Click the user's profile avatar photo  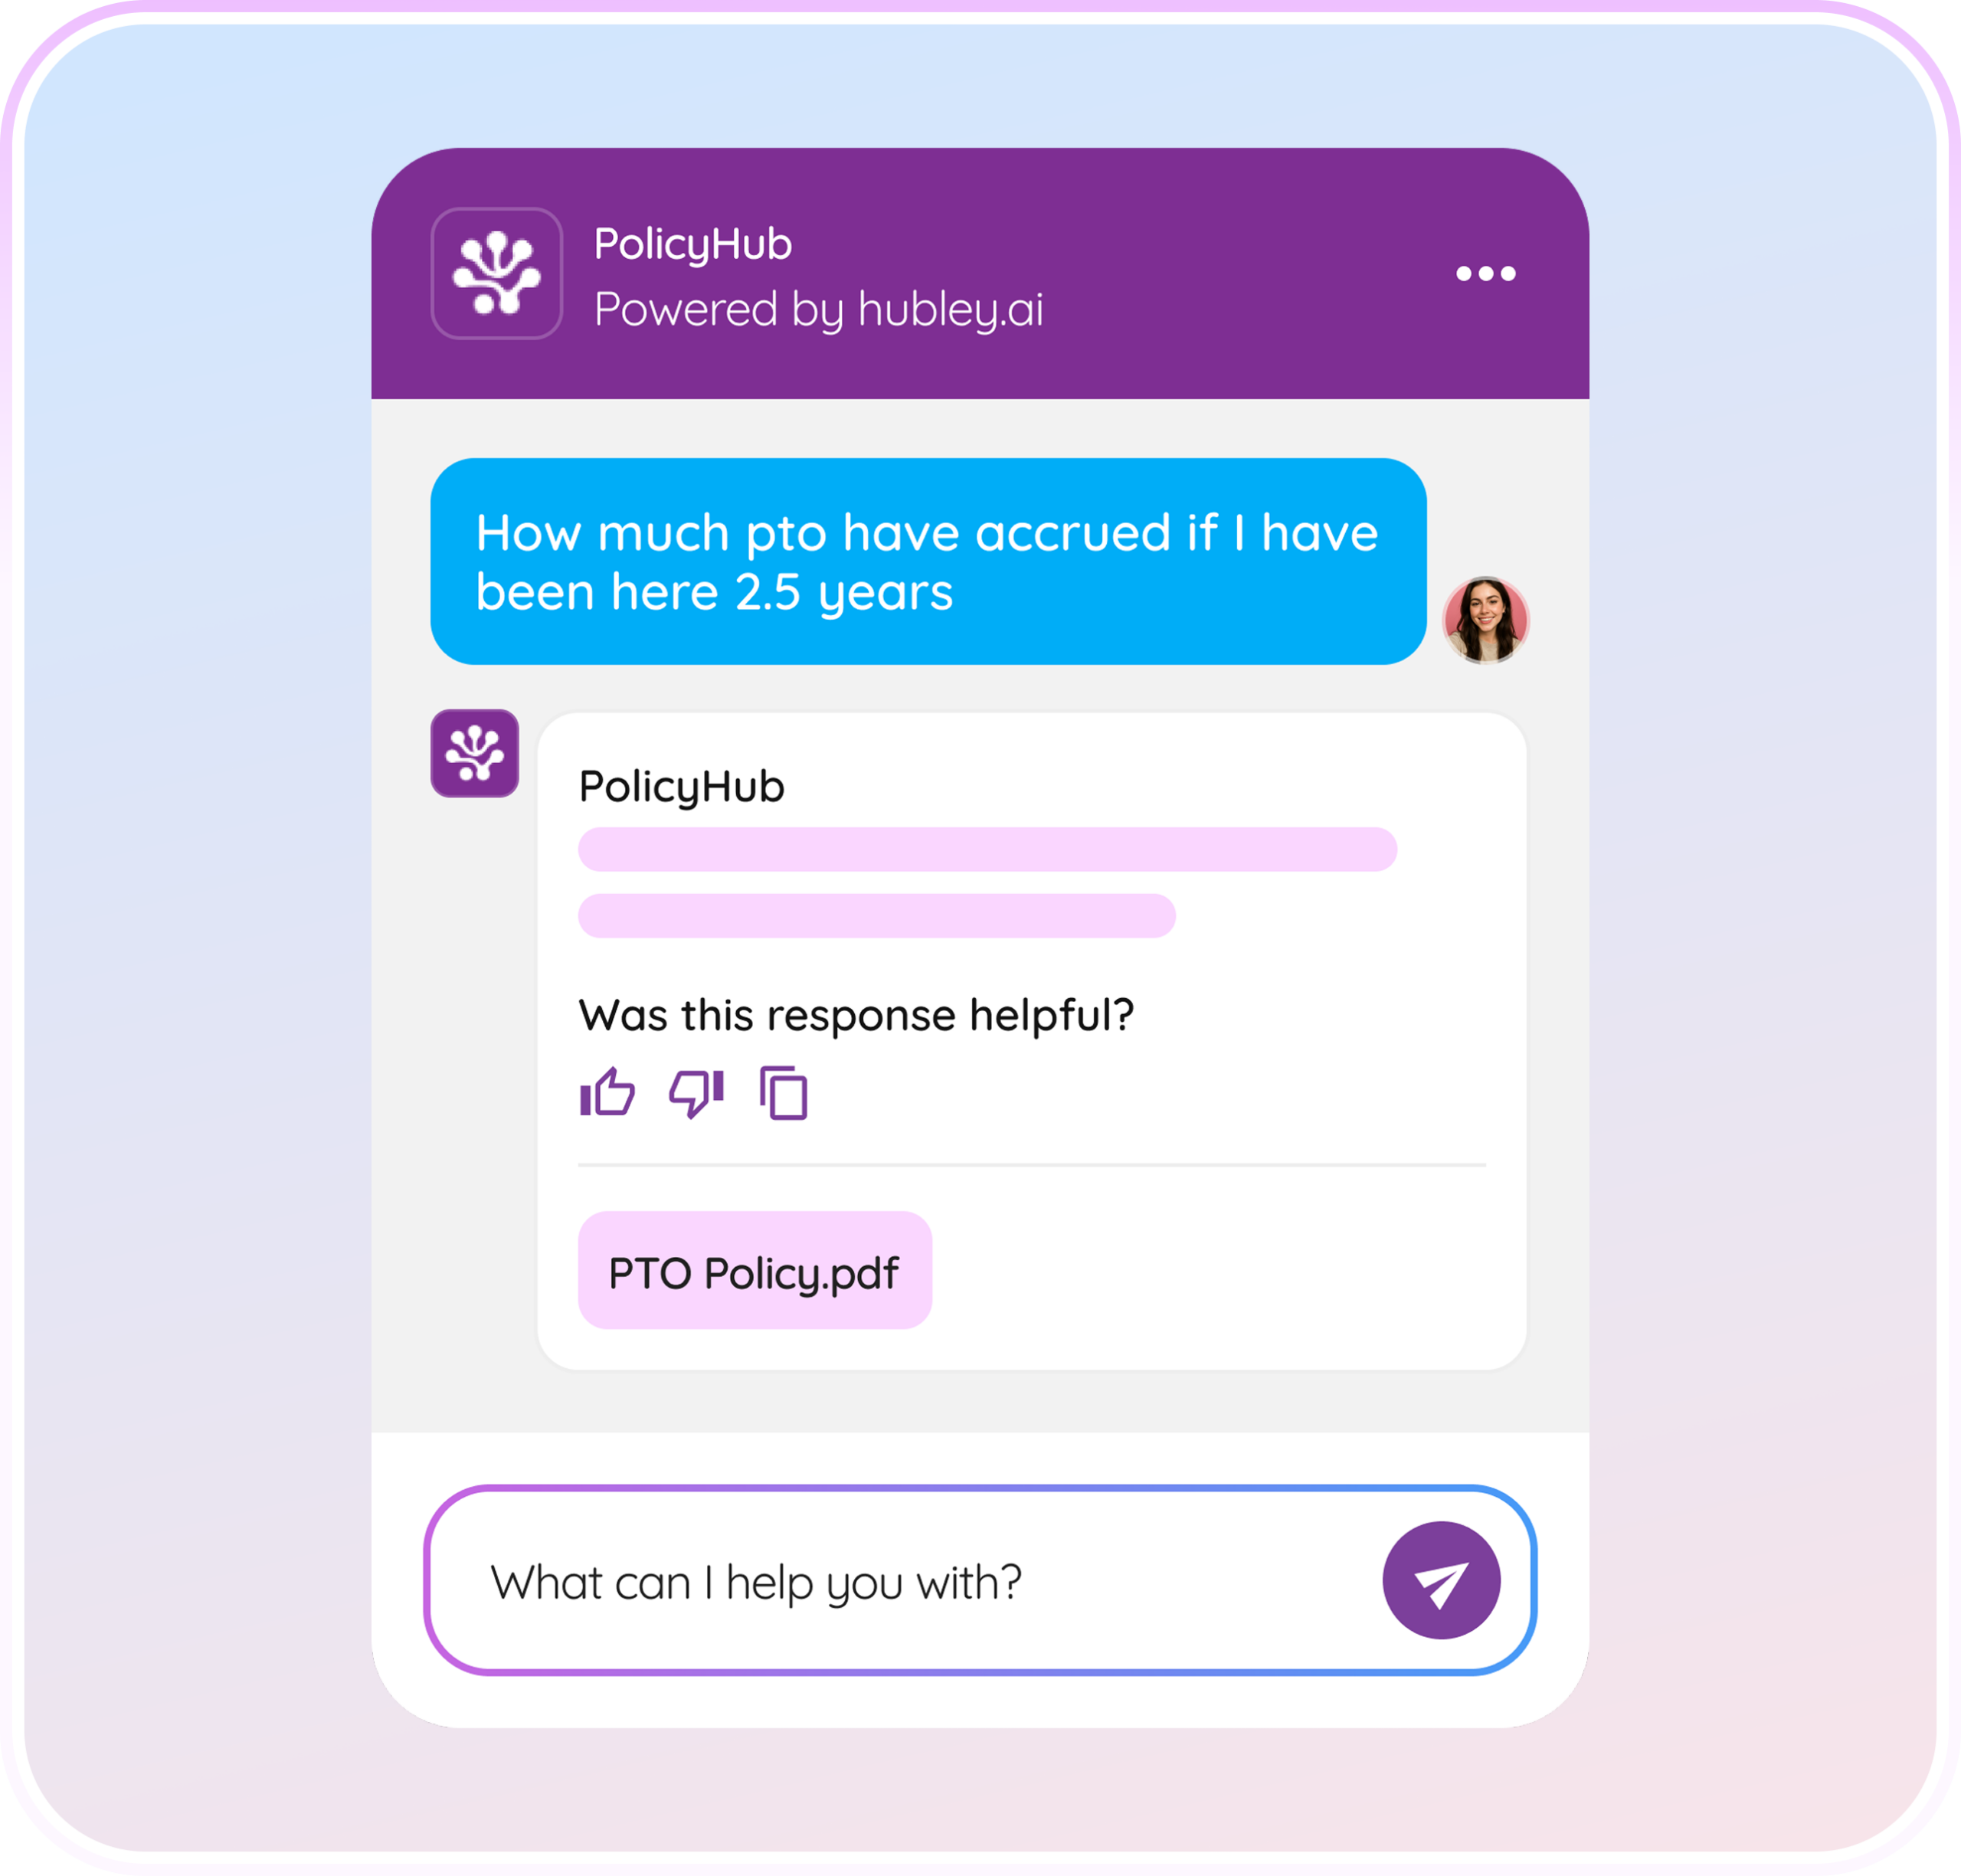tap(1485, 619)
